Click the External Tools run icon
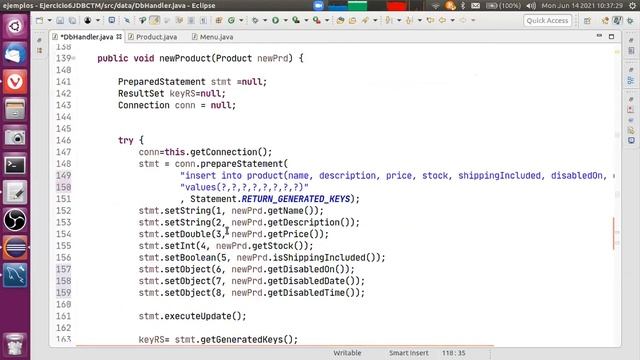 [317, 20]
